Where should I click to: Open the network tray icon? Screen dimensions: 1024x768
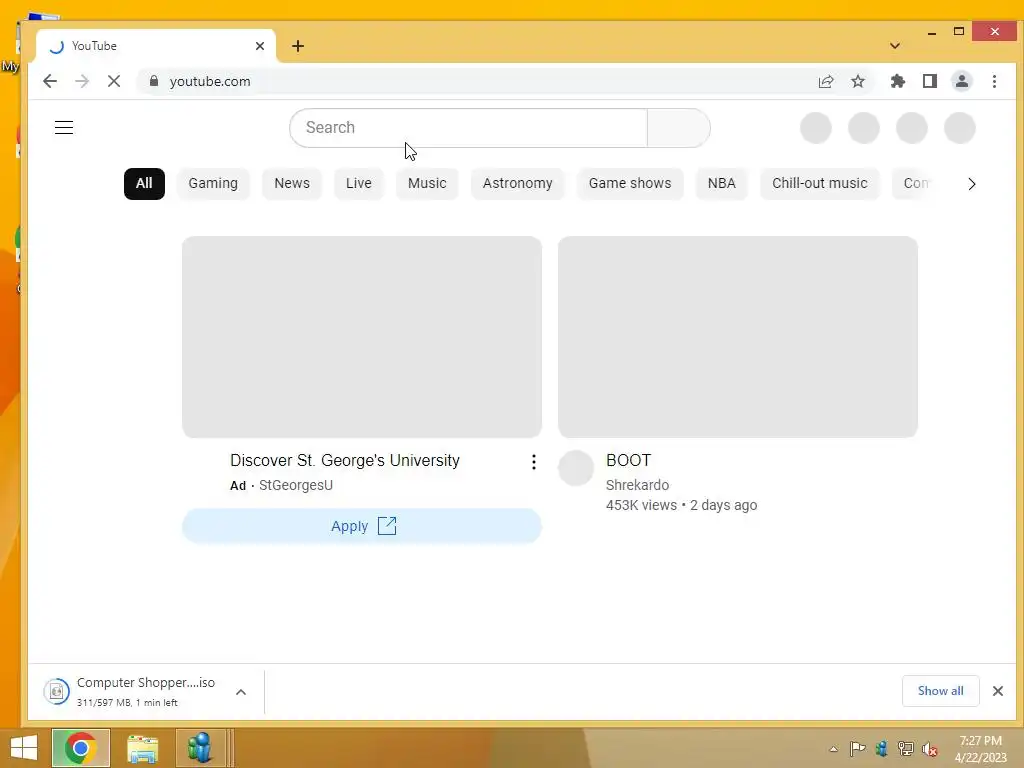coord(905,749)
